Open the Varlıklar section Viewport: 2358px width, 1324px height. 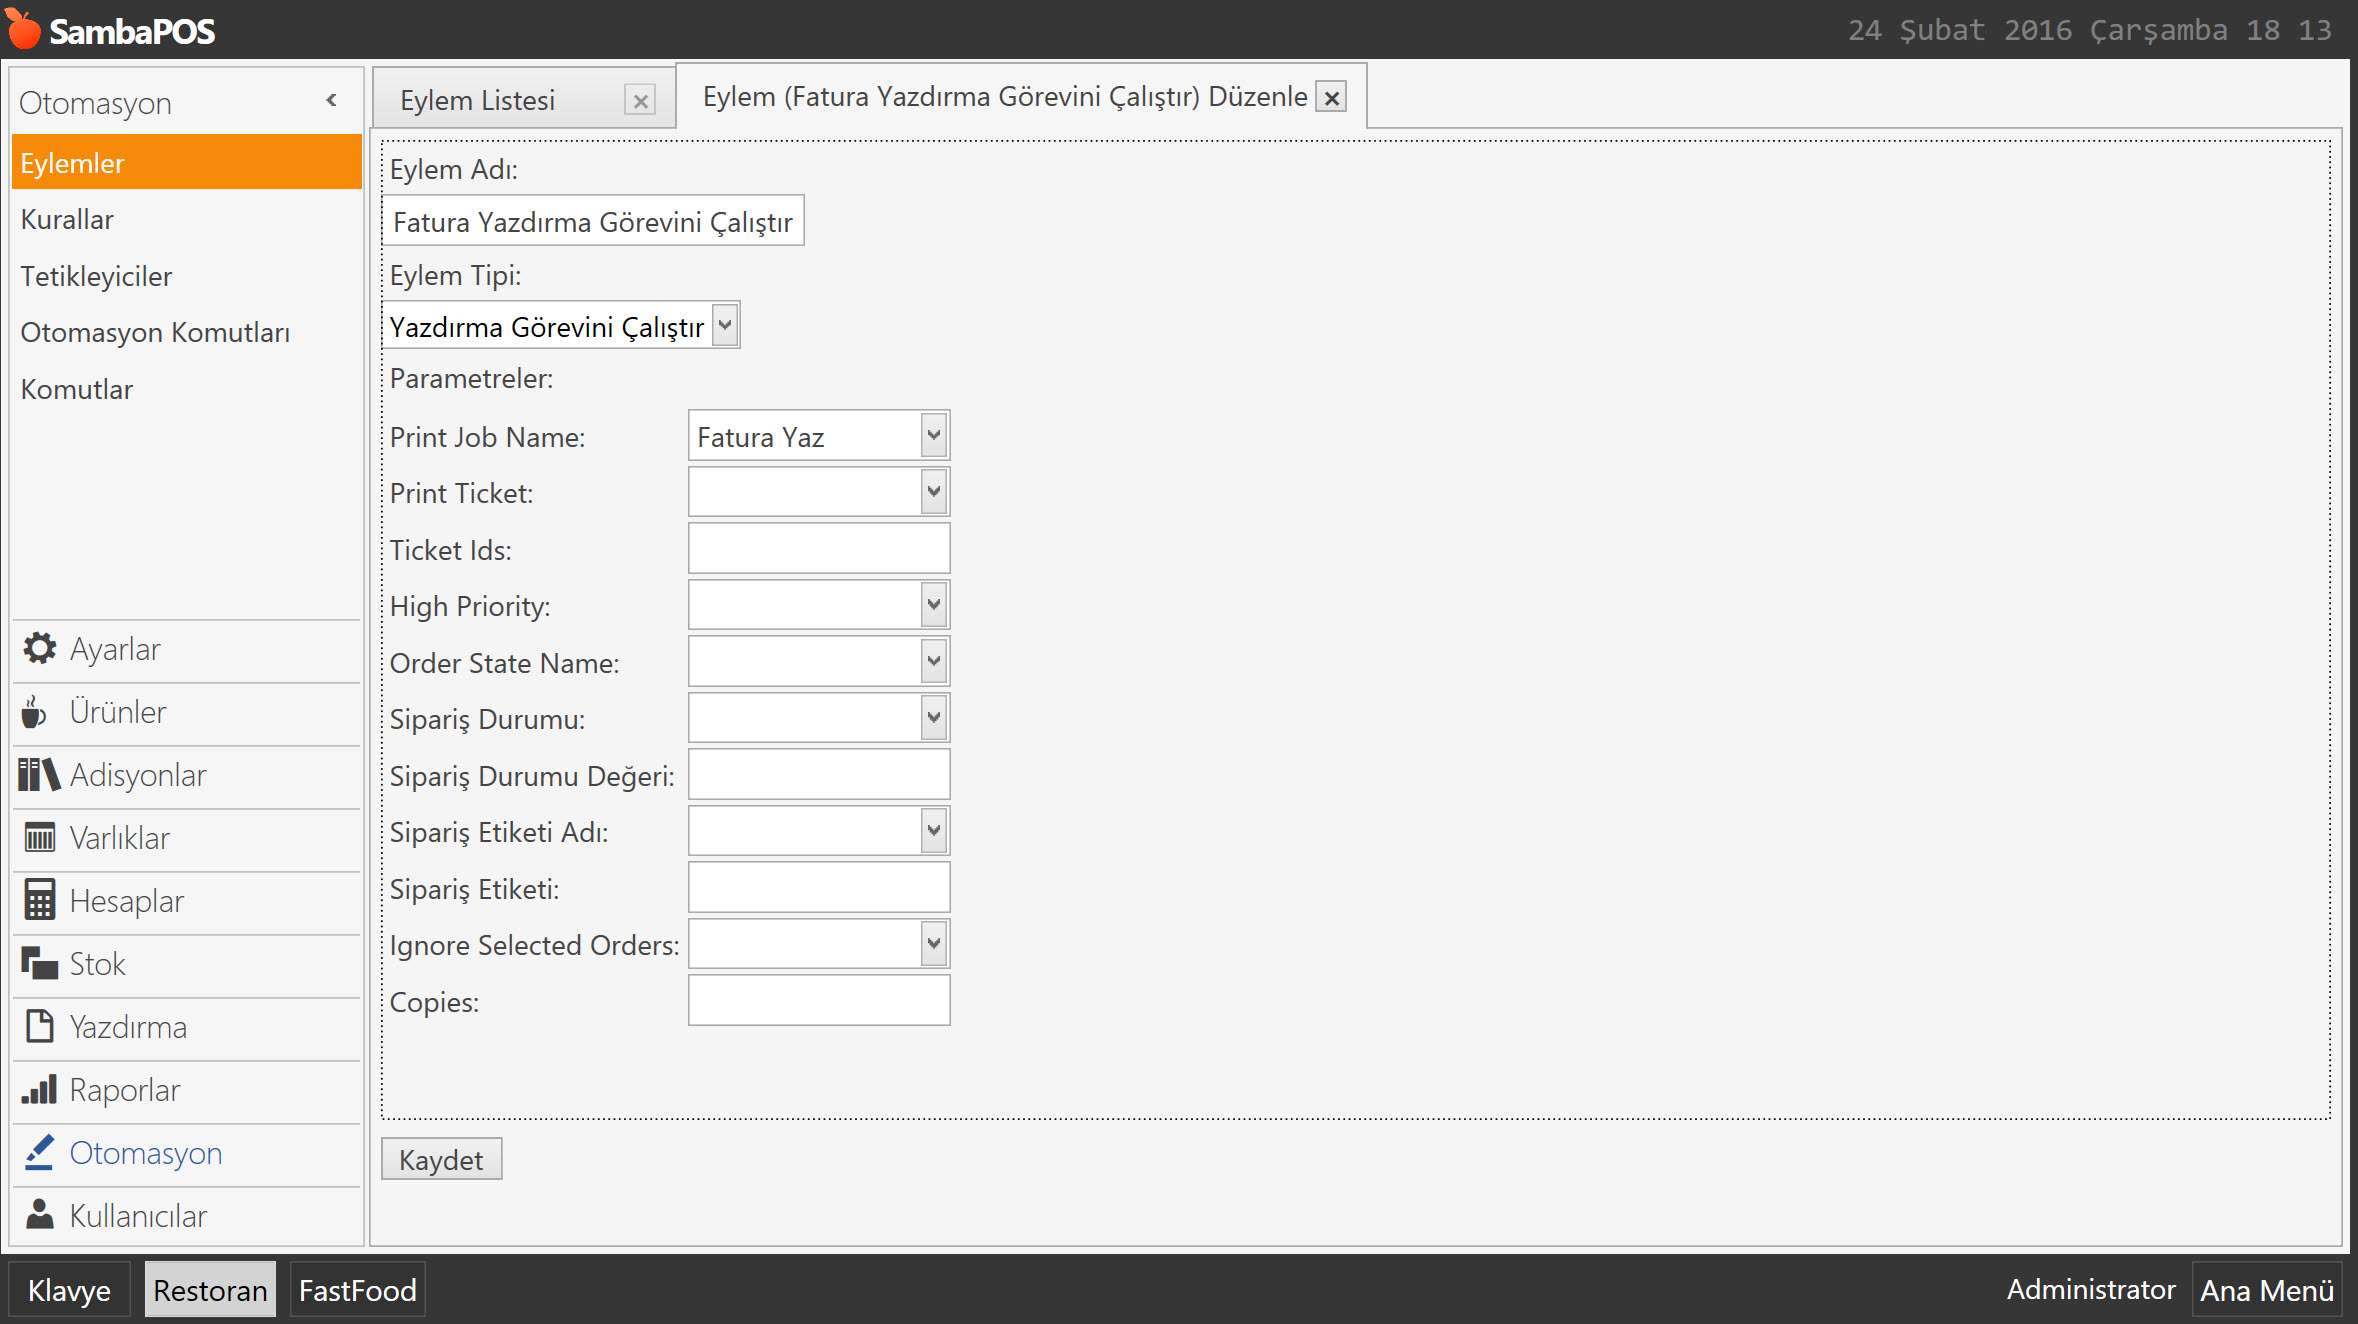coord(187,839)
